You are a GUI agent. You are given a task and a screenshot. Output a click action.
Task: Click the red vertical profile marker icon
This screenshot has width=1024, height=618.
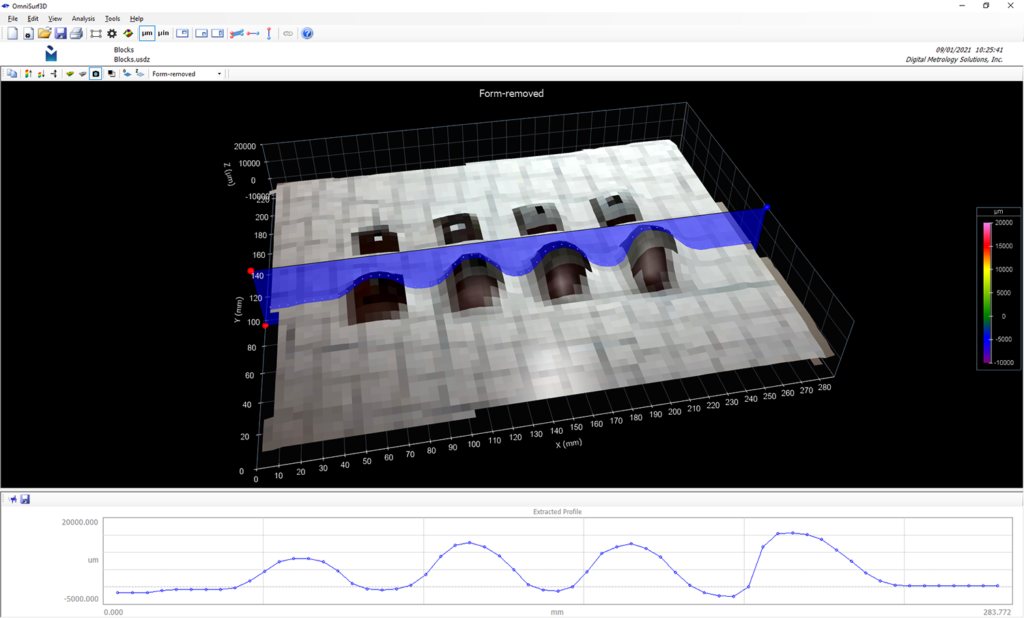[269, 33]
